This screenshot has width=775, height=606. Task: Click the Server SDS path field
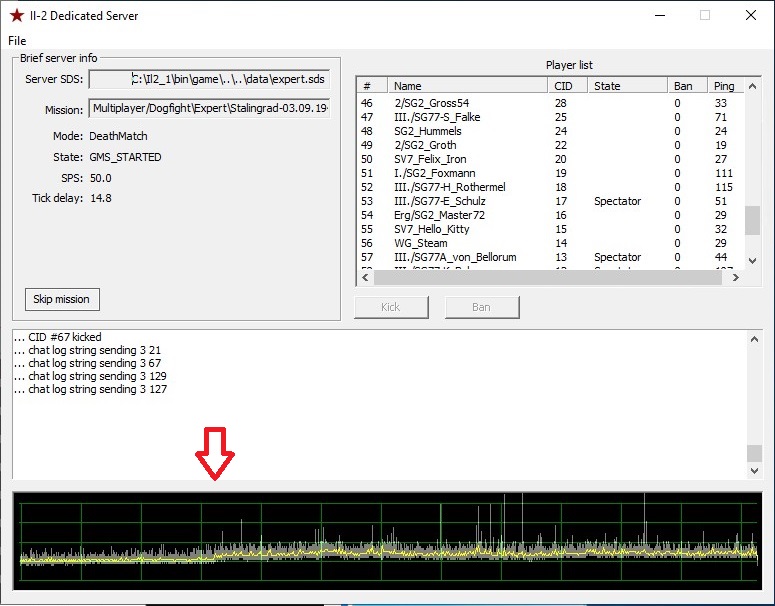tap(209, 79)
